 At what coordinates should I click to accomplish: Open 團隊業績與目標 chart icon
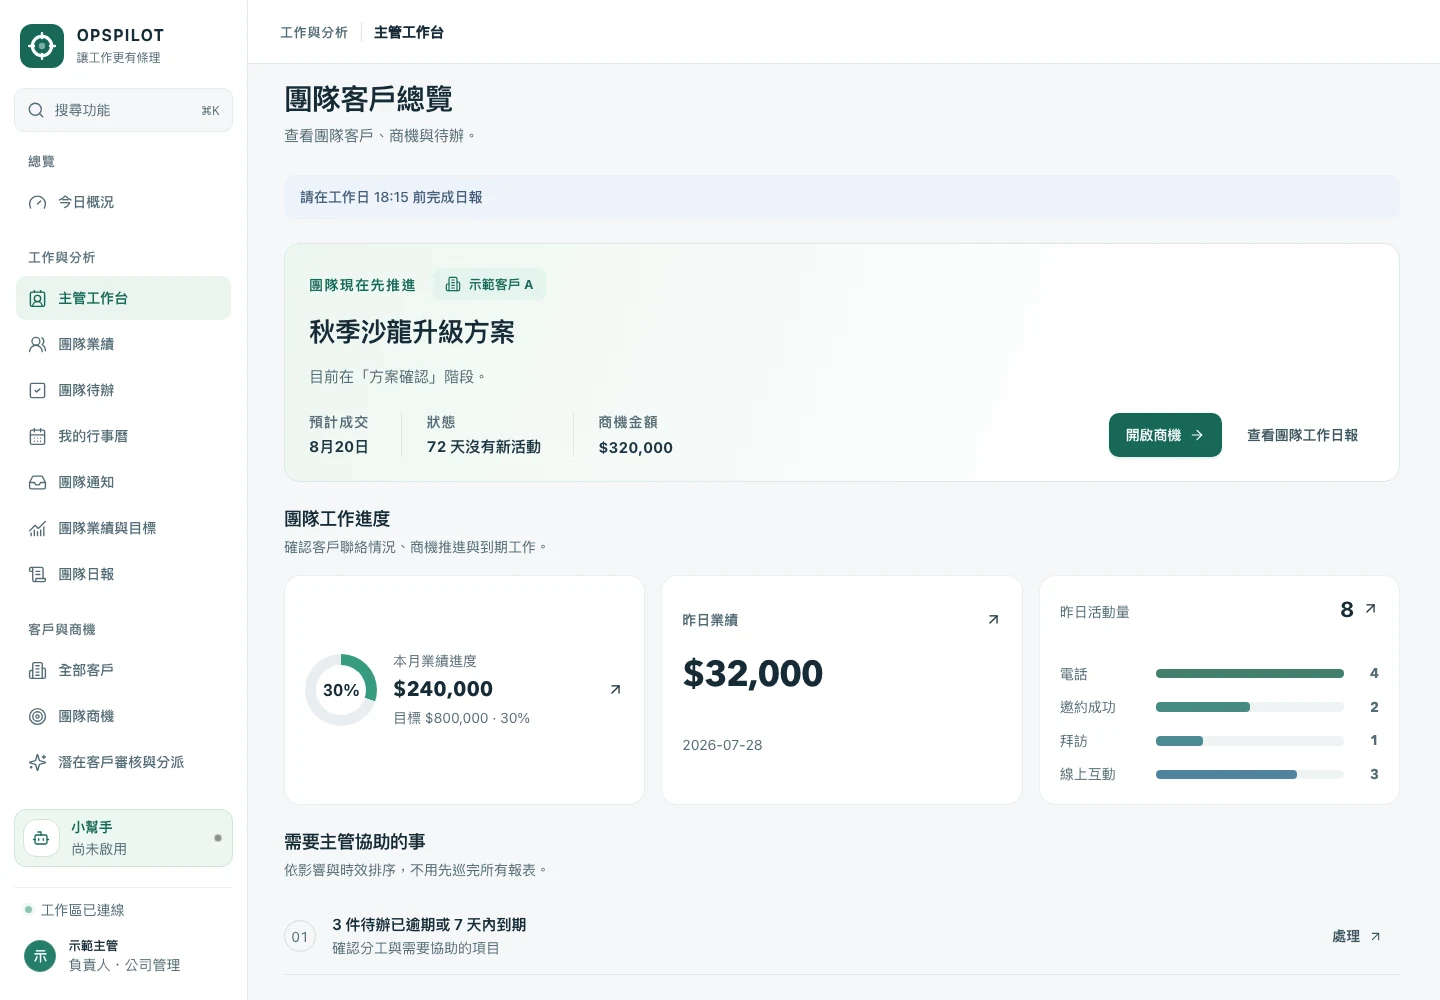(37, 528)
